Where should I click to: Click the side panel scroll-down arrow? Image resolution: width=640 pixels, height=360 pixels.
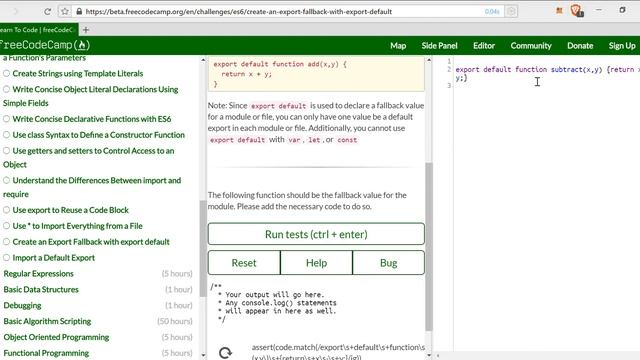click(203, 355)
